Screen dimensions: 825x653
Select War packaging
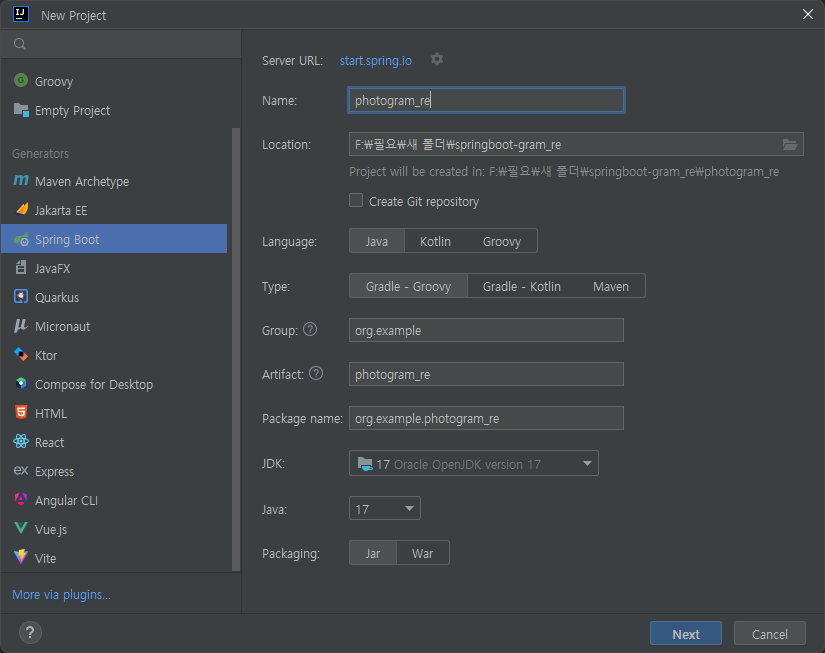(422, 553)
